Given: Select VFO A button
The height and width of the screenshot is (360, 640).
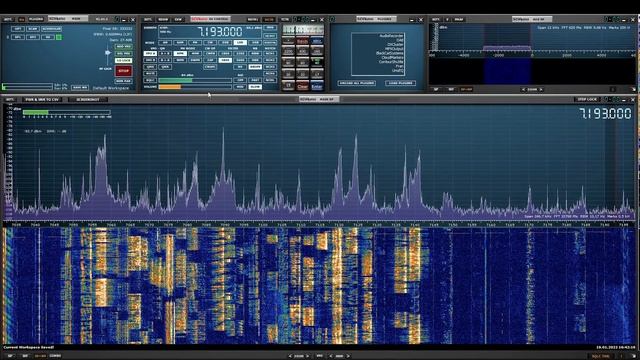Looking at the screenshot, I should (150, 53).
